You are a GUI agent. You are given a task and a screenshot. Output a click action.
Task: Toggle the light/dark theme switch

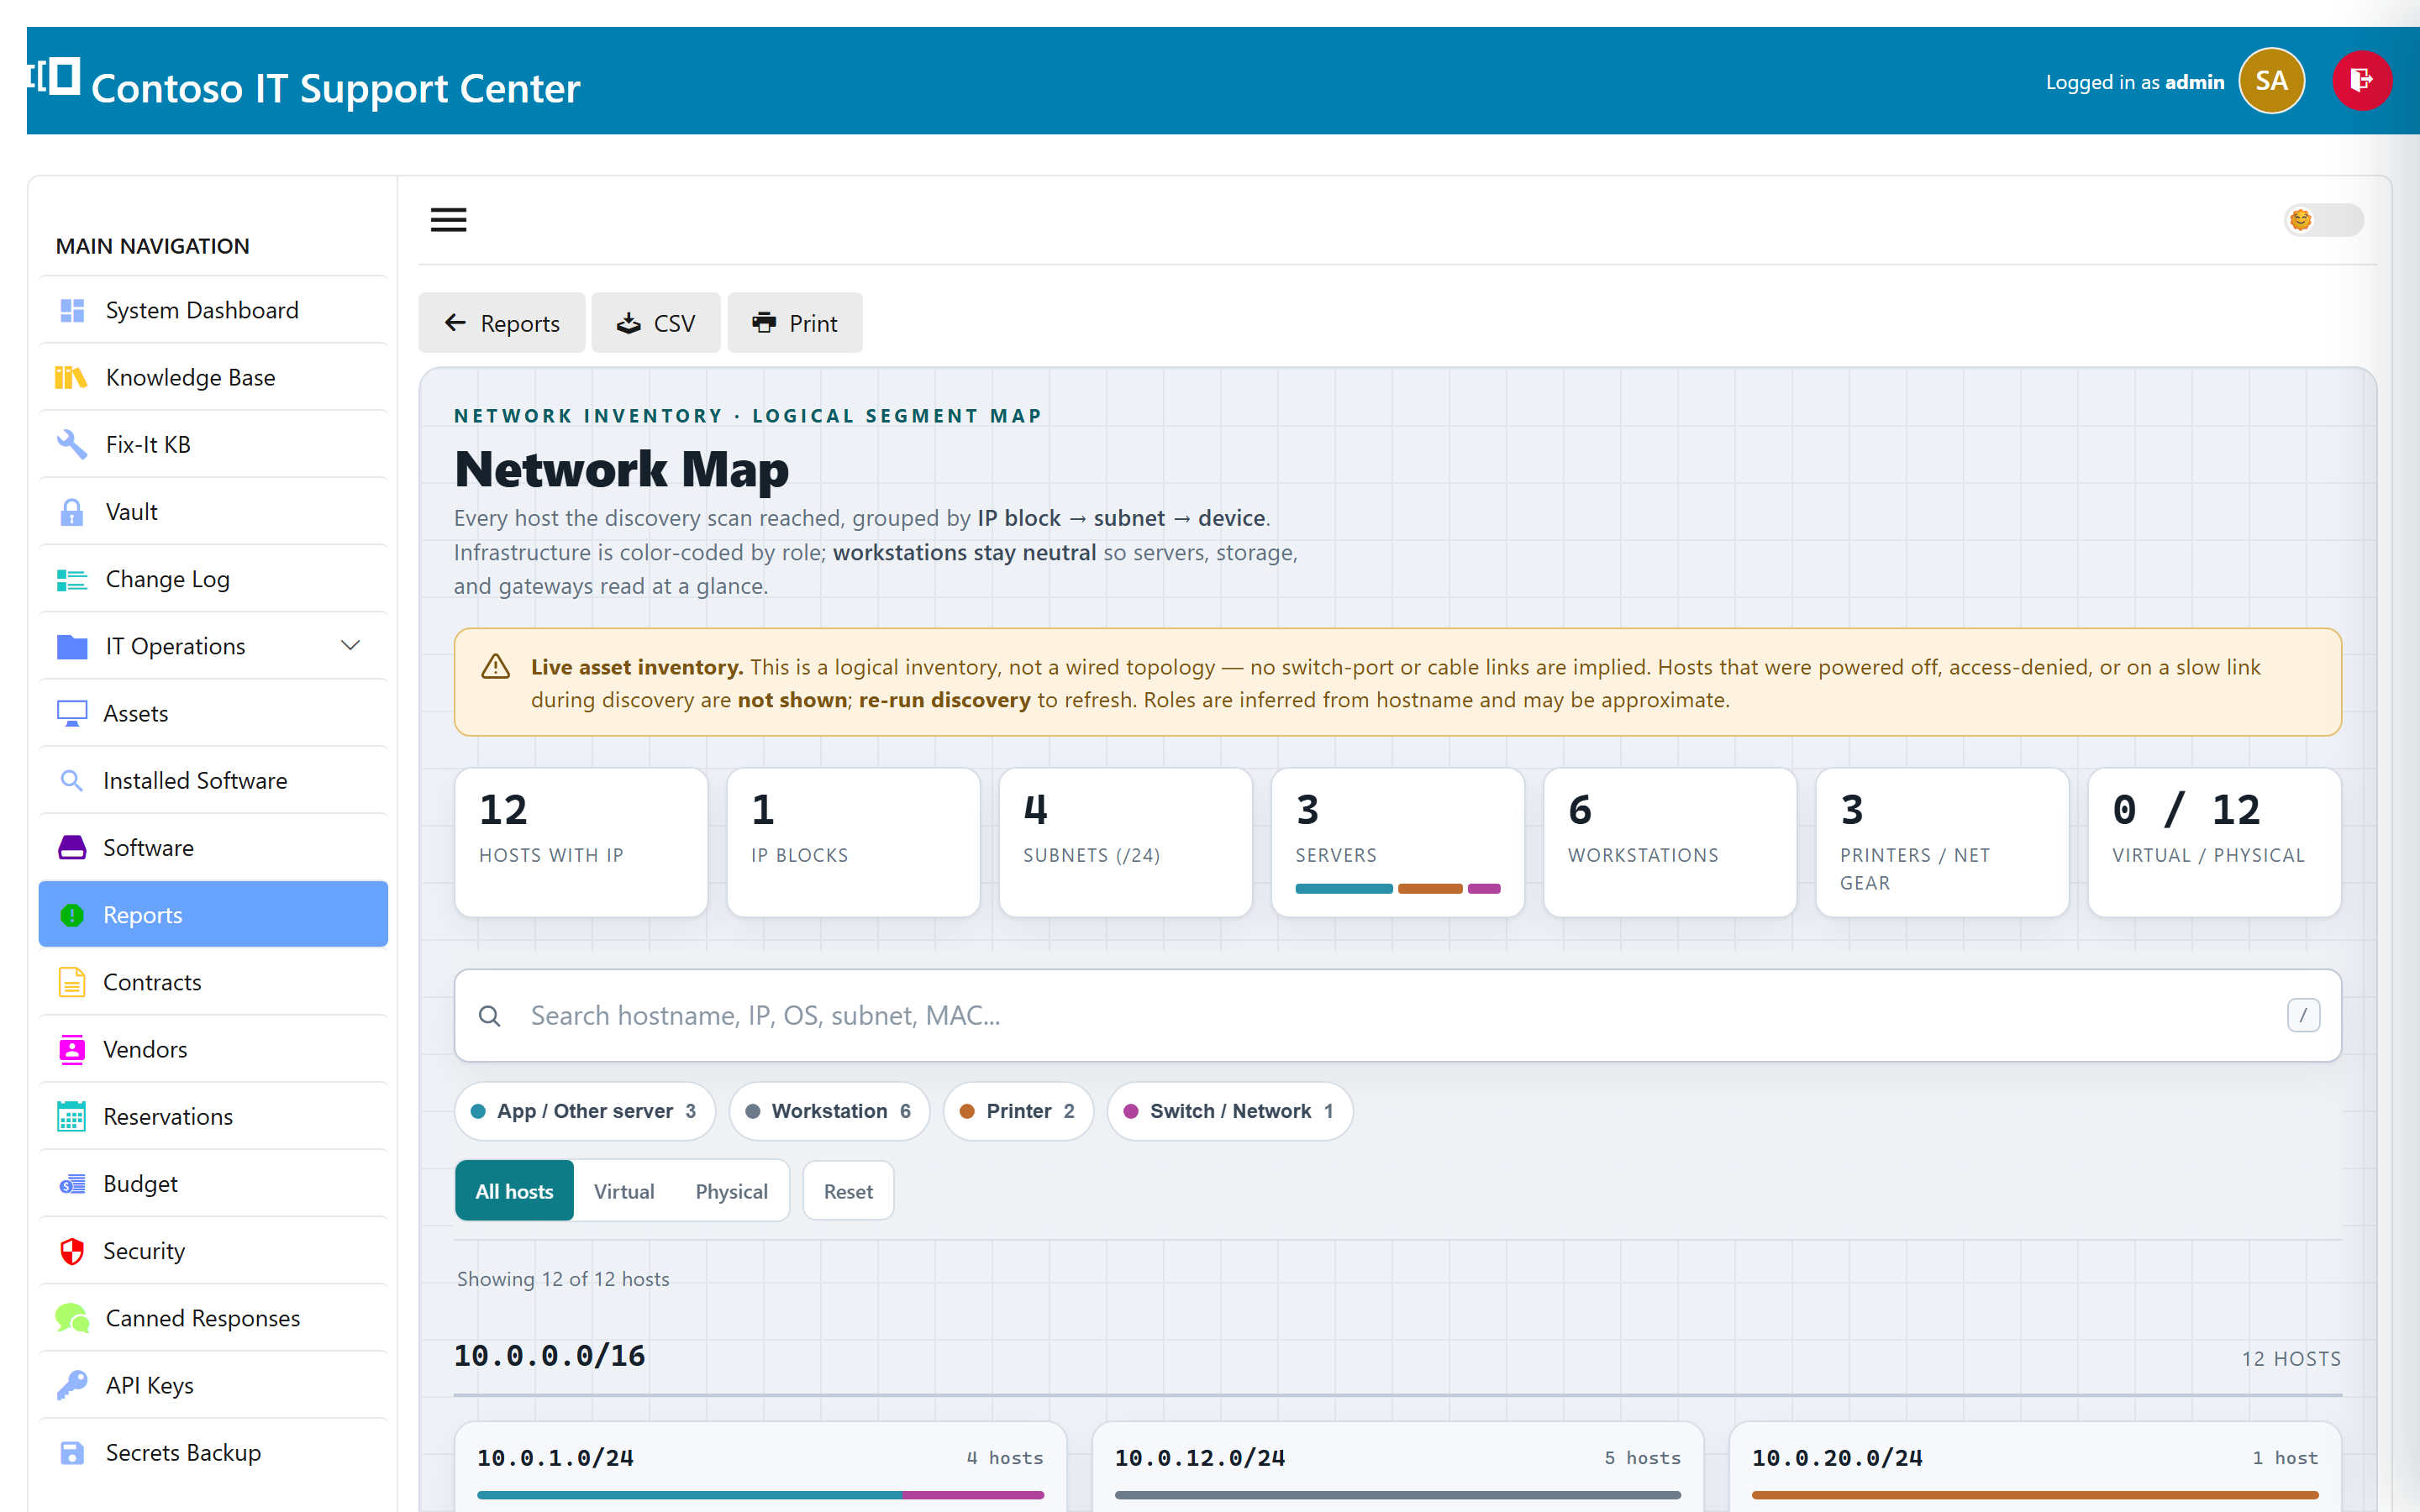[2323, 220]
